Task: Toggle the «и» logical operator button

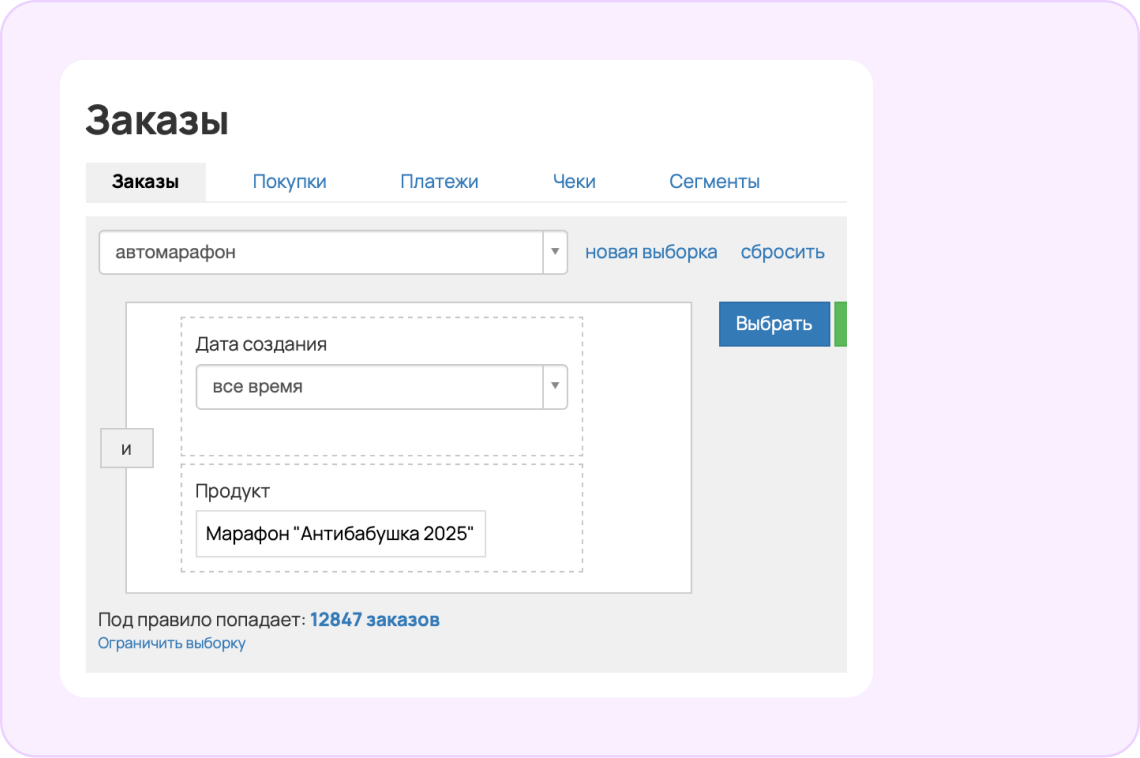Action: pyautogui.click(x=126, y=447)
